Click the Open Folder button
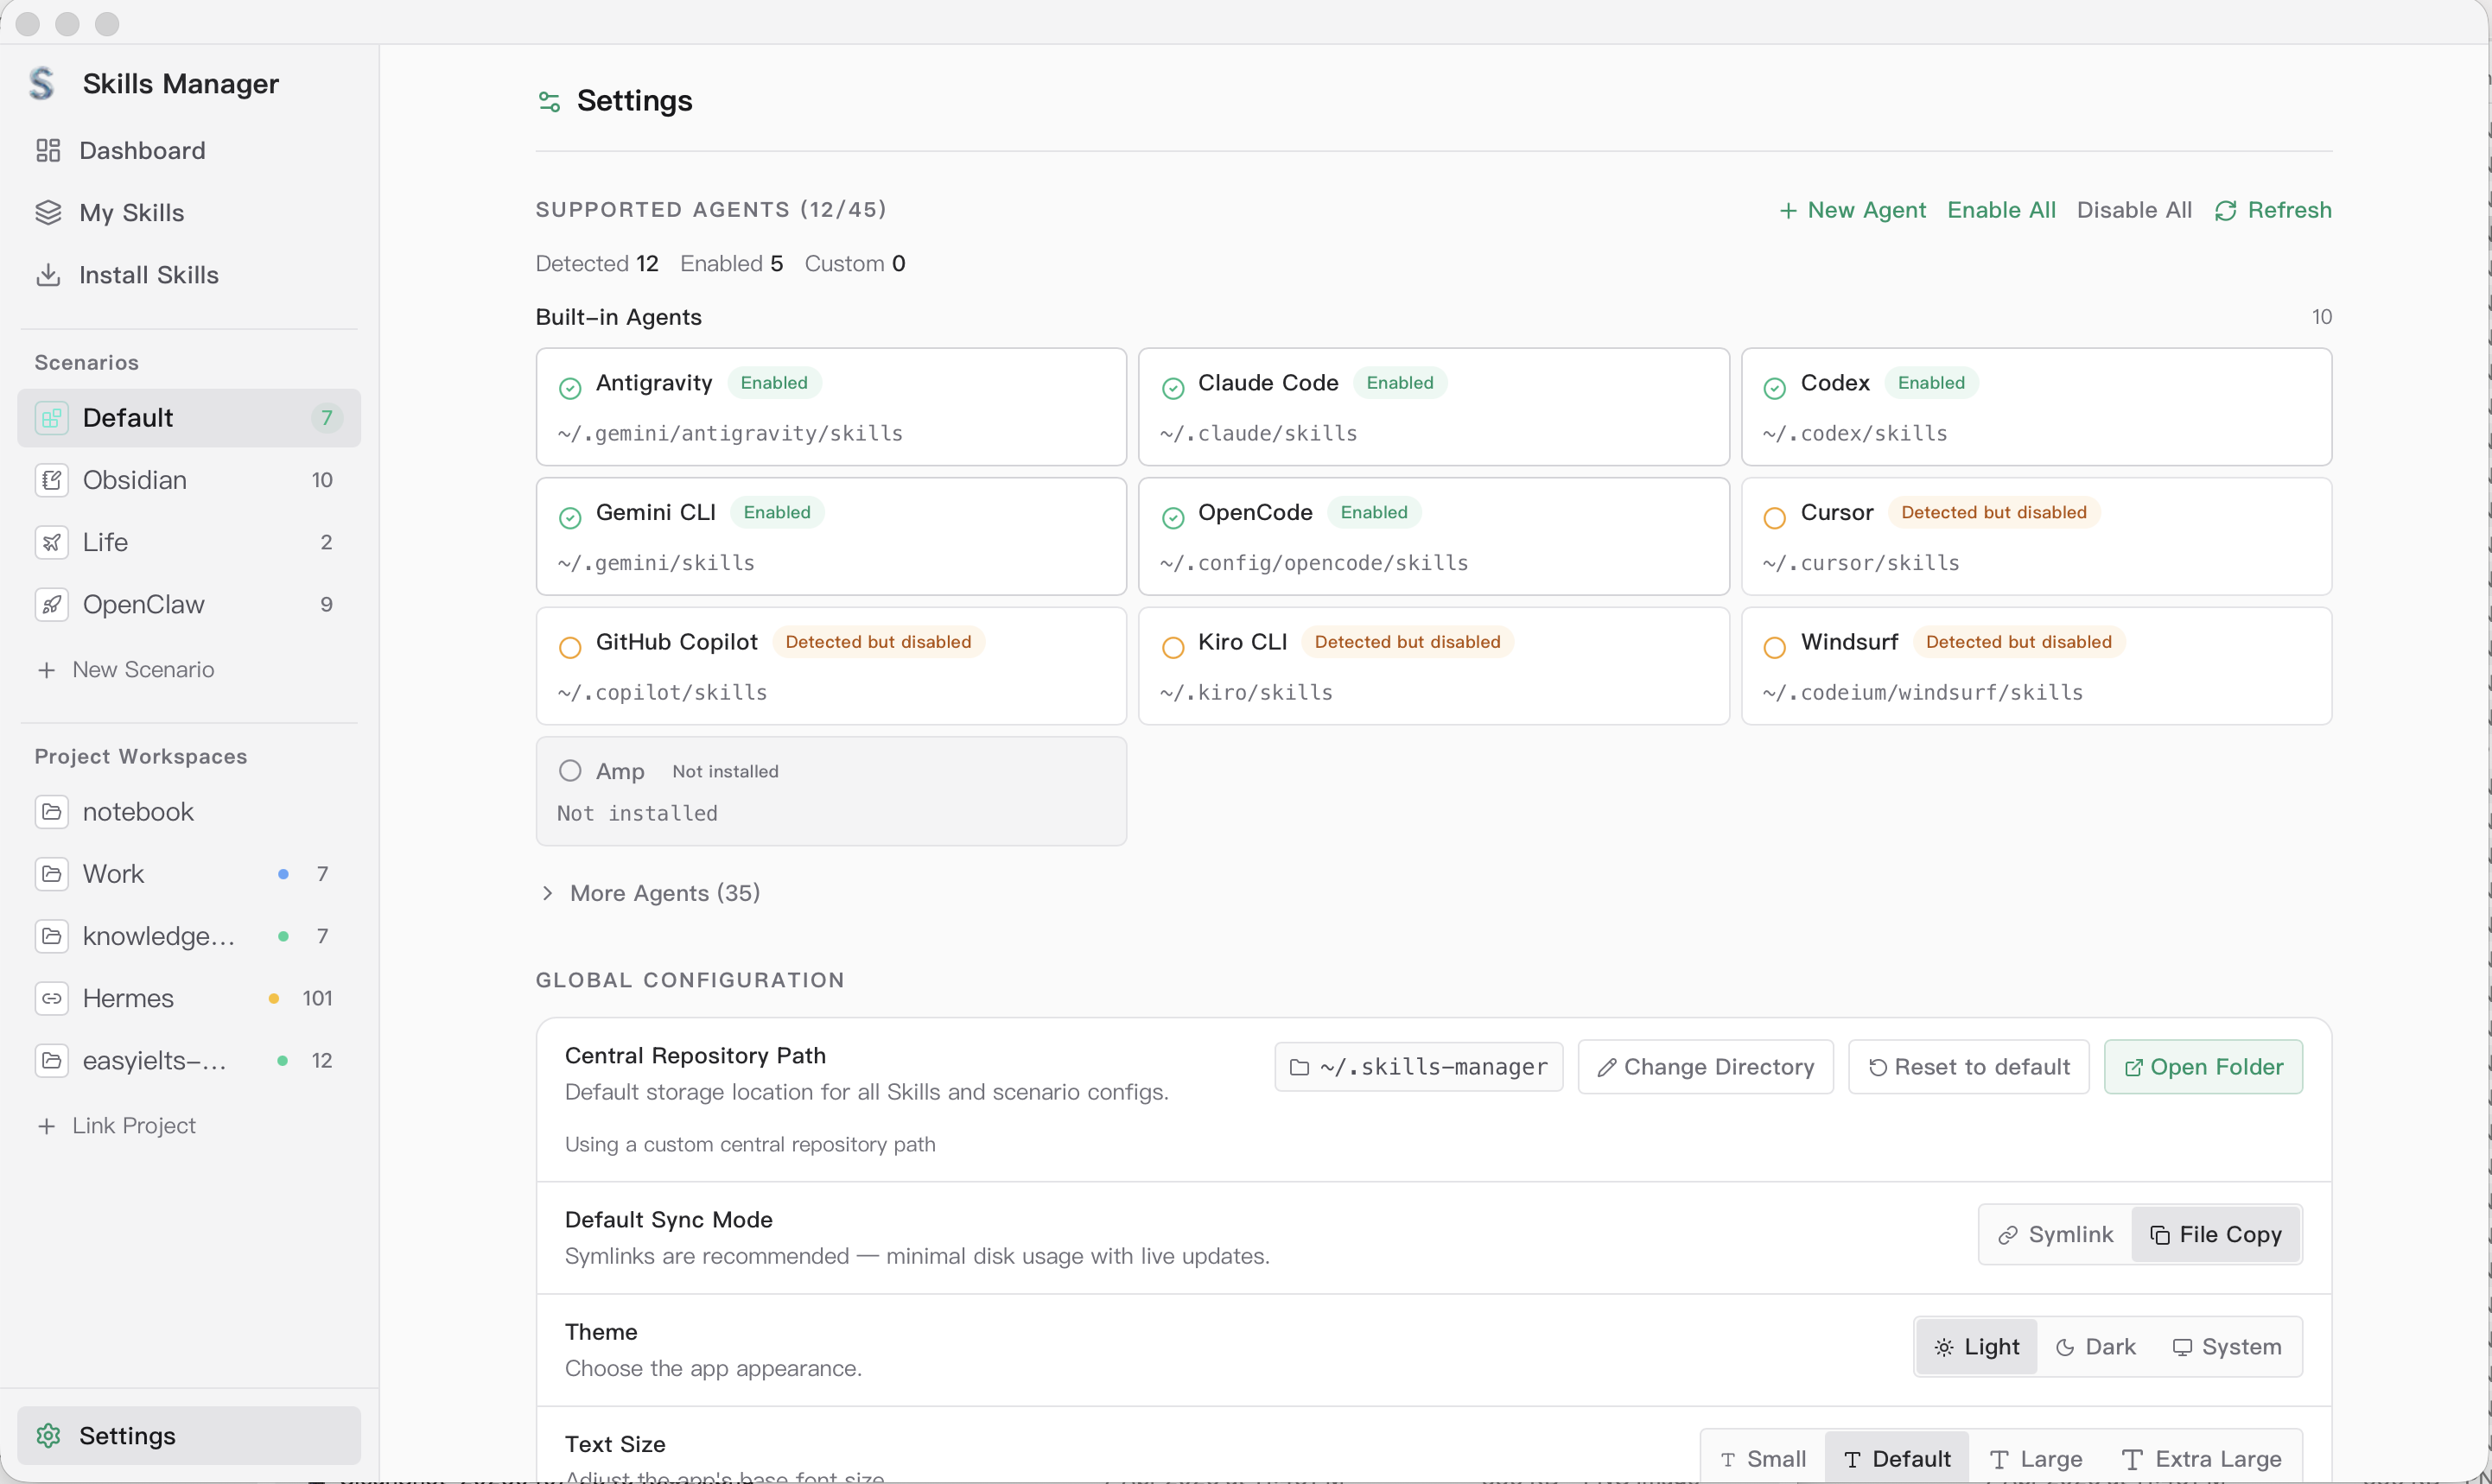The height and width of the screenshot is (1484, 2492). (2203, 1066)
